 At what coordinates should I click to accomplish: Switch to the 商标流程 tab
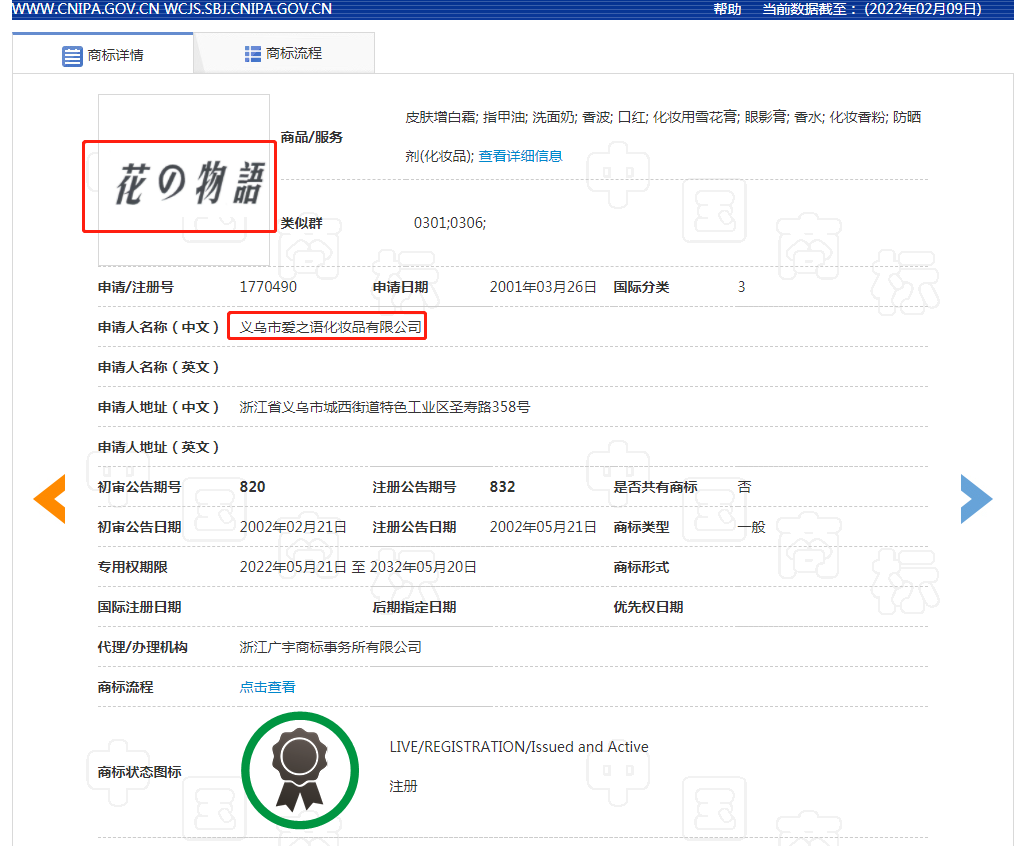point(294,54)
